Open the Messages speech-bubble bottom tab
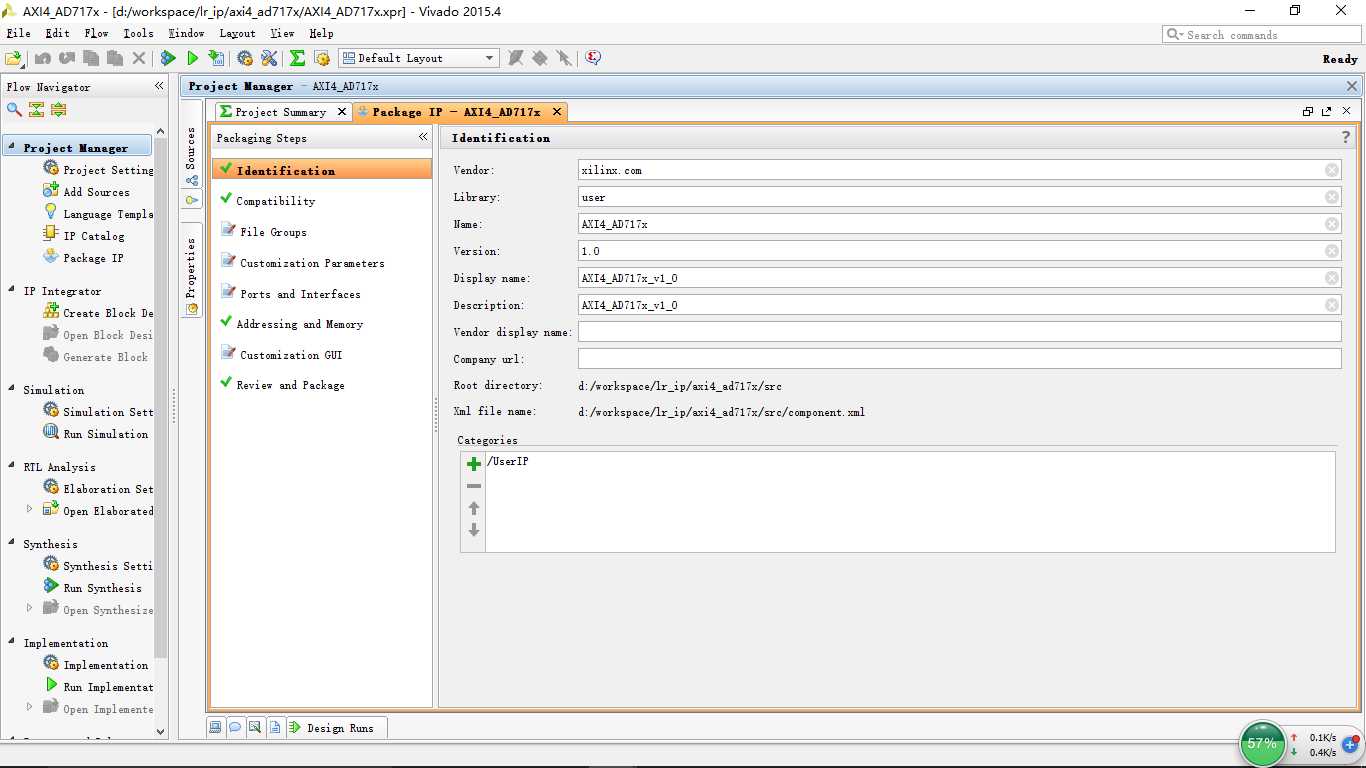Image resolution: width=1366 pixels, height=768 pixels. pos(235,728)
